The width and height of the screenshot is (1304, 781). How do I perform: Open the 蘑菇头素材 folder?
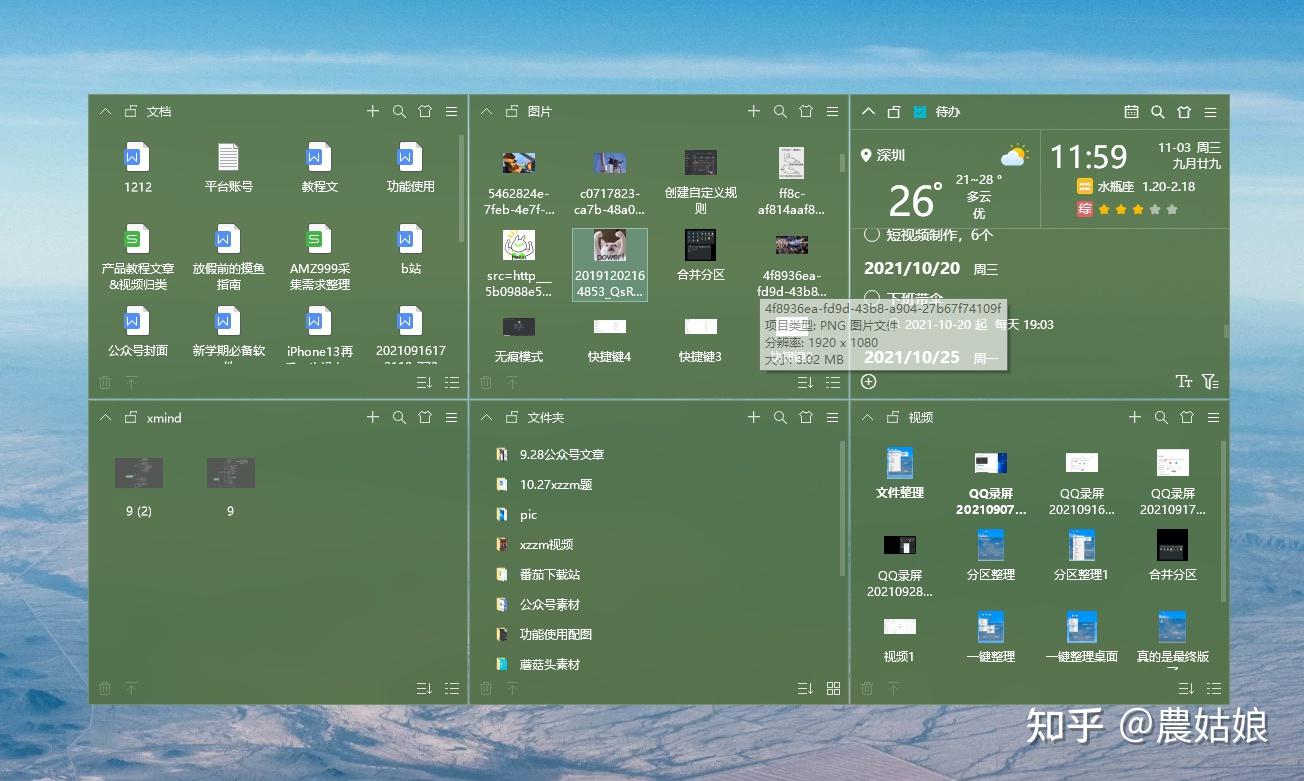pyautogui.click(x=538, y=664)
